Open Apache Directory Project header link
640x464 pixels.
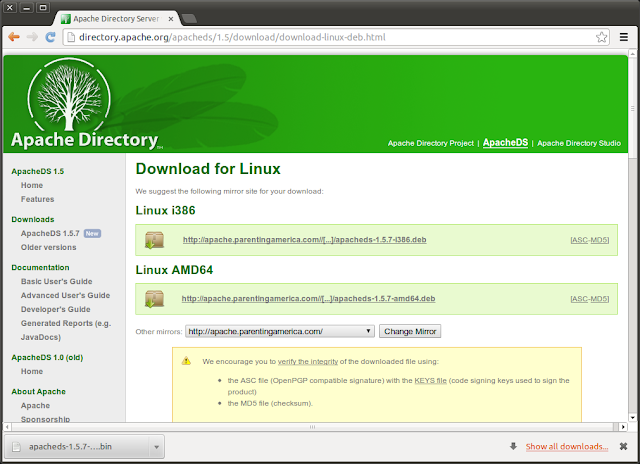tap(431, 143)
